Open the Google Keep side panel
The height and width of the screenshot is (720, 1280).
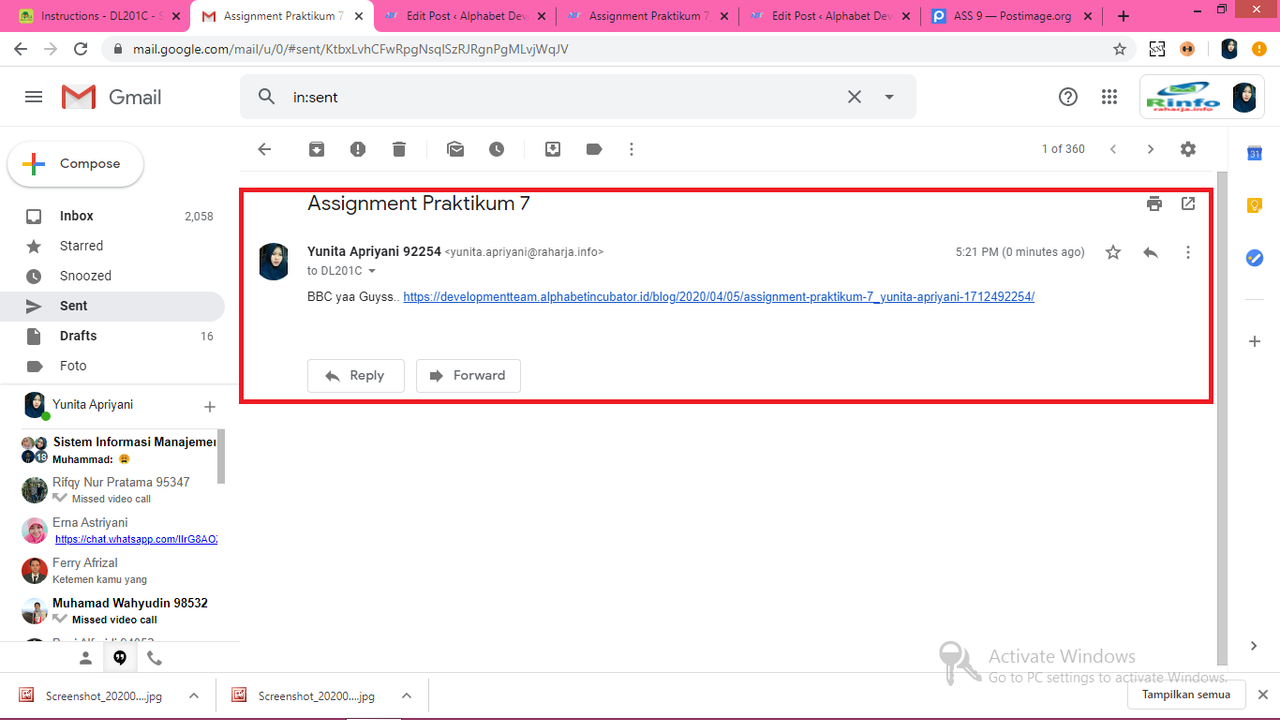tap(1254, 205)
